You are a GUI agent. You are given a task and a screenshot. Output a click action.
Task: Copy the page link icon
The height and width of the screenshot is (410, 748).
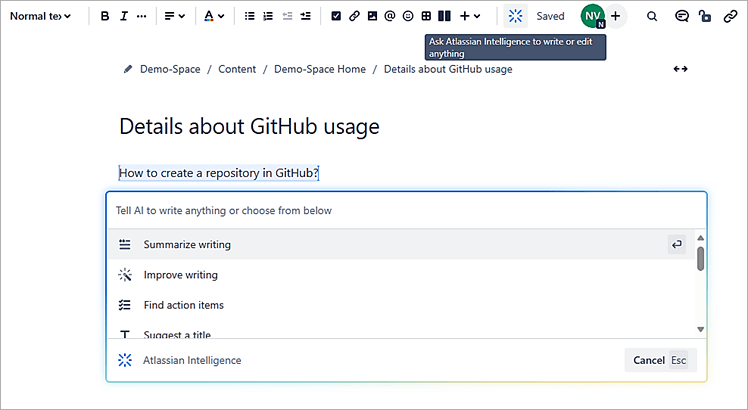730,16
